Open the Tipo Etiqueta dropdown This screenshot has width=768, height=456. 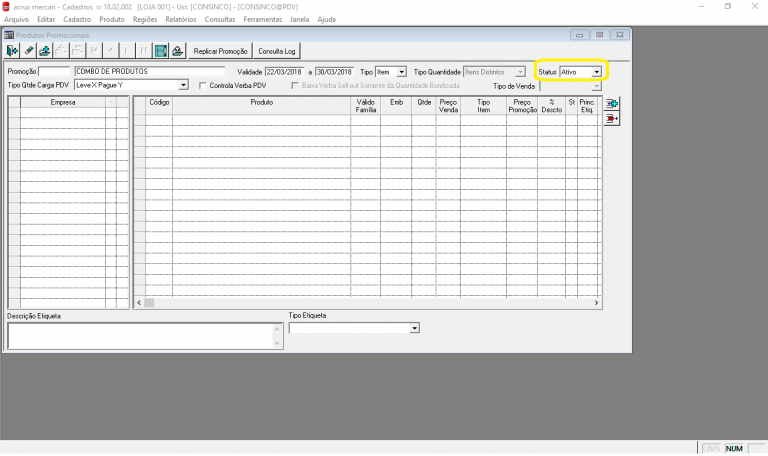click(414, 328)
